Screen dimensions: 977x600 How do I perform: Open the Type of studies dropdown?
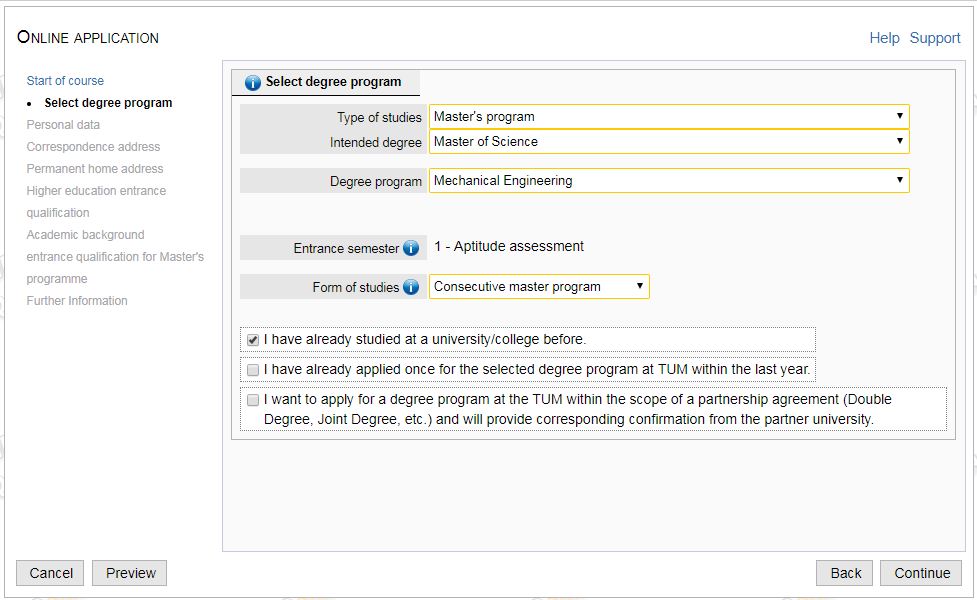(669, 117)
